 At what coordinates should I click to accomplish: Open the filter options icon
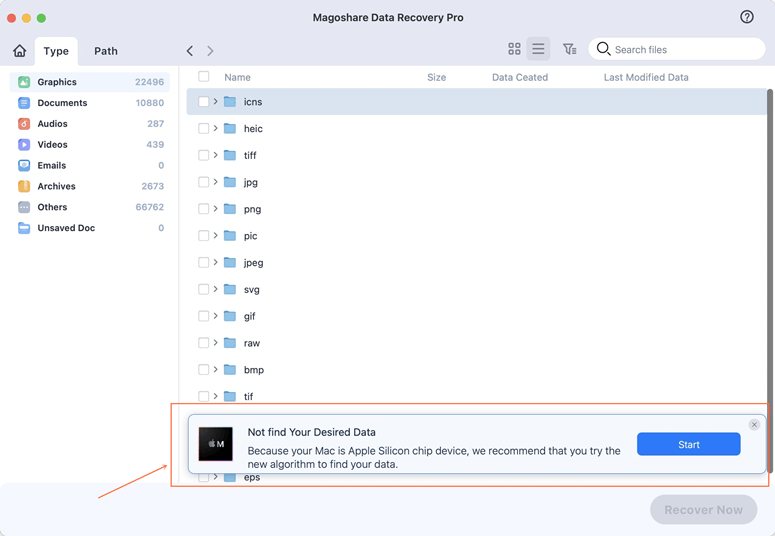[x=569, y=48]
